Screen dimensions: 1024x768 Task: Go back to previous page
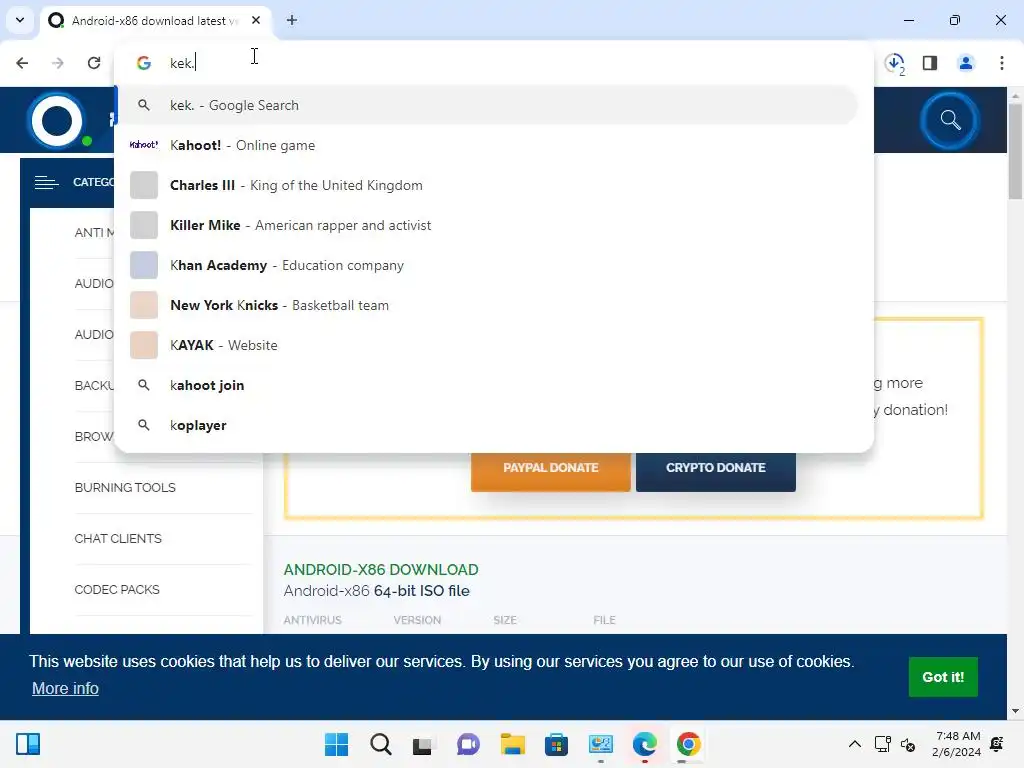pyautogui.click(x=22, y=63)
